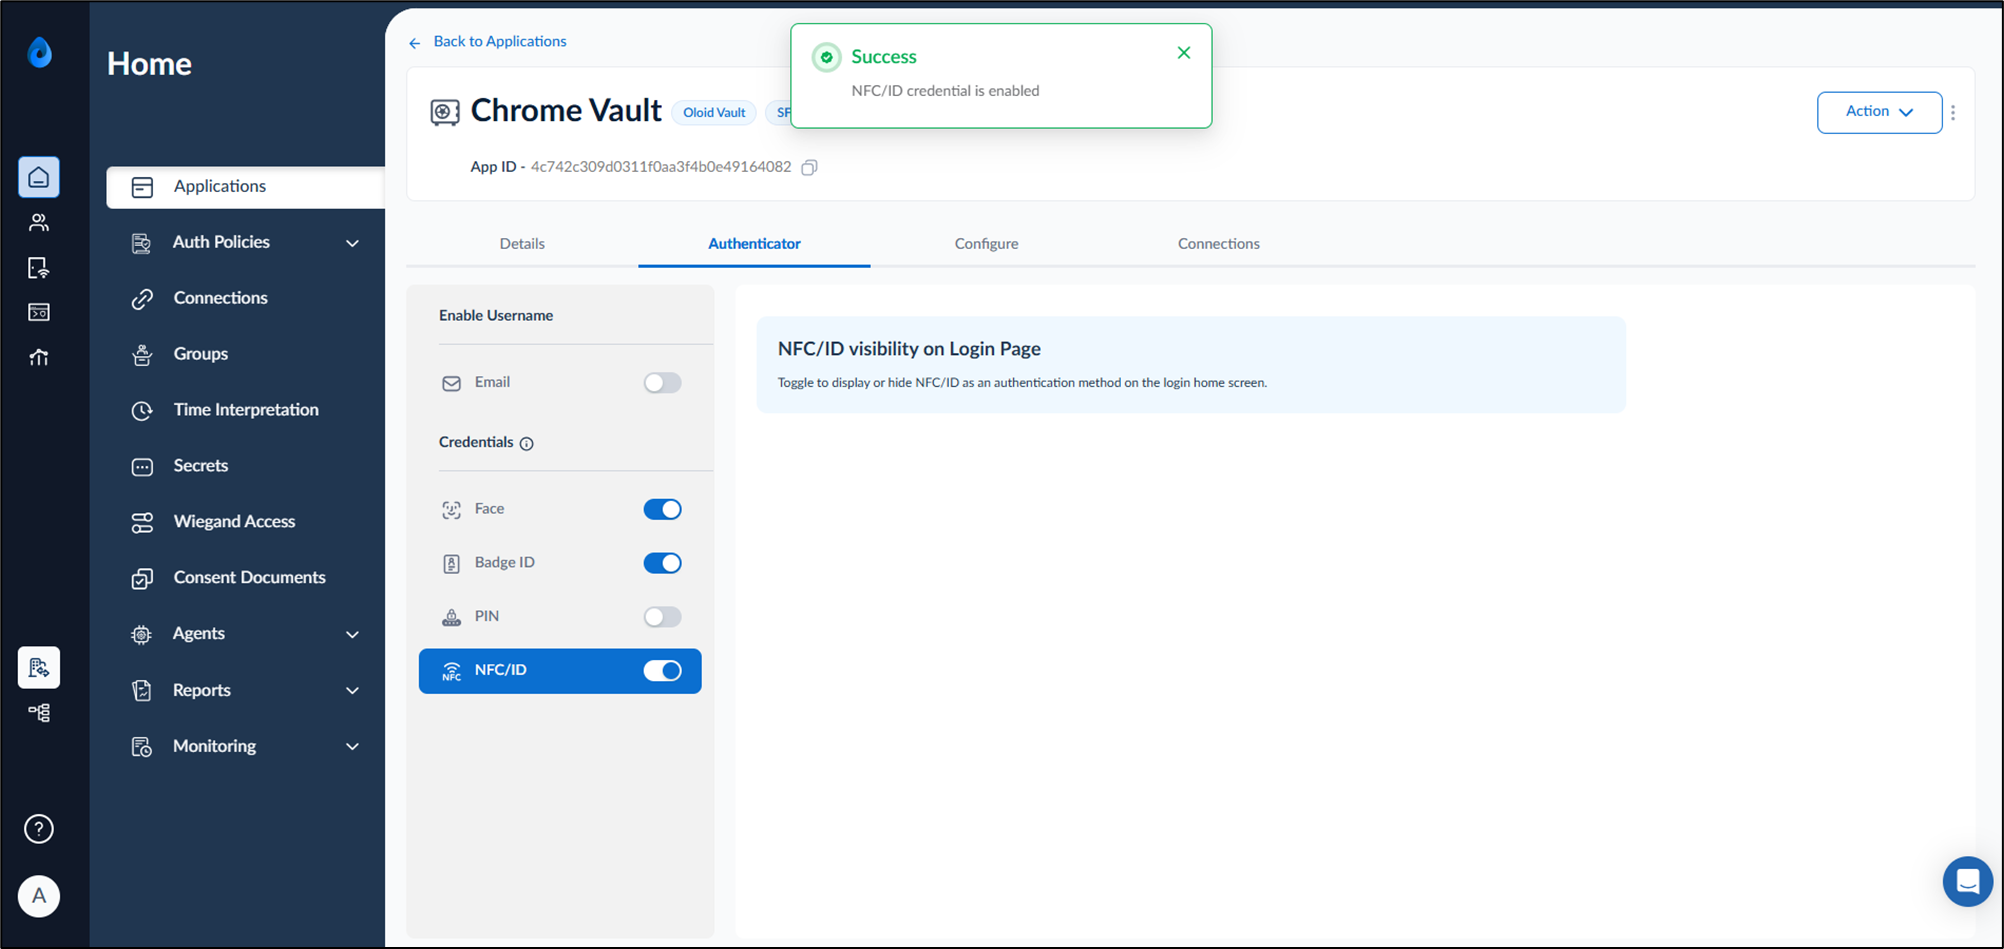The width and height of the screenshot is (2004, 949).
Task: Open Connections in the sidebar
Action: (220, 298)
